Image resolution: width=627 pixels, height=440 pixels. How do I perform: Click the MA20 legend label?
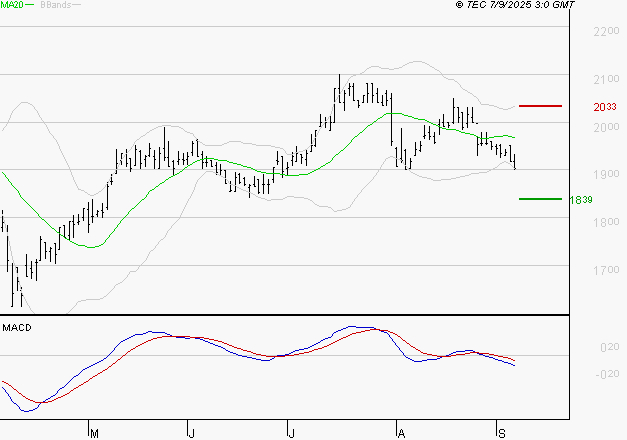point(13,6)
